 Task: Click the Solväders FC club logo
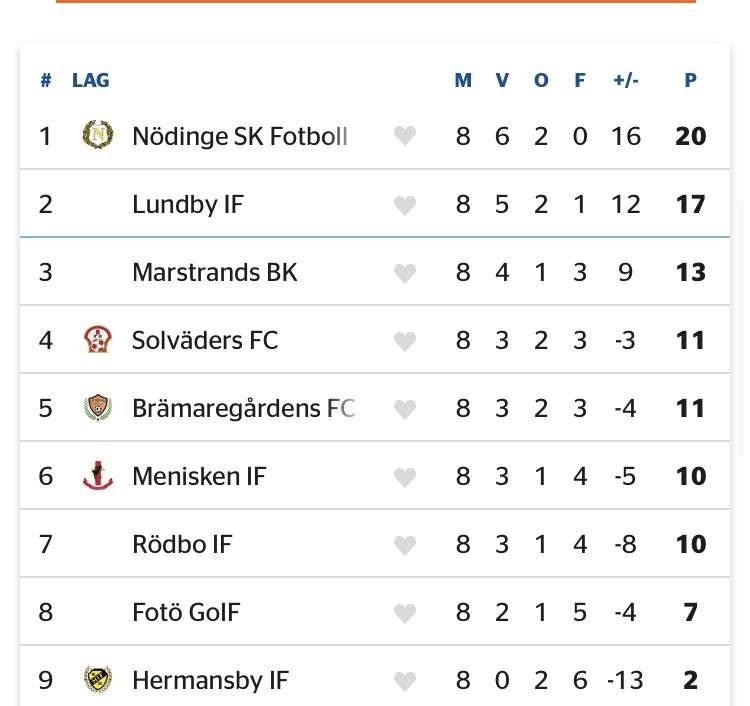point(97,340)
